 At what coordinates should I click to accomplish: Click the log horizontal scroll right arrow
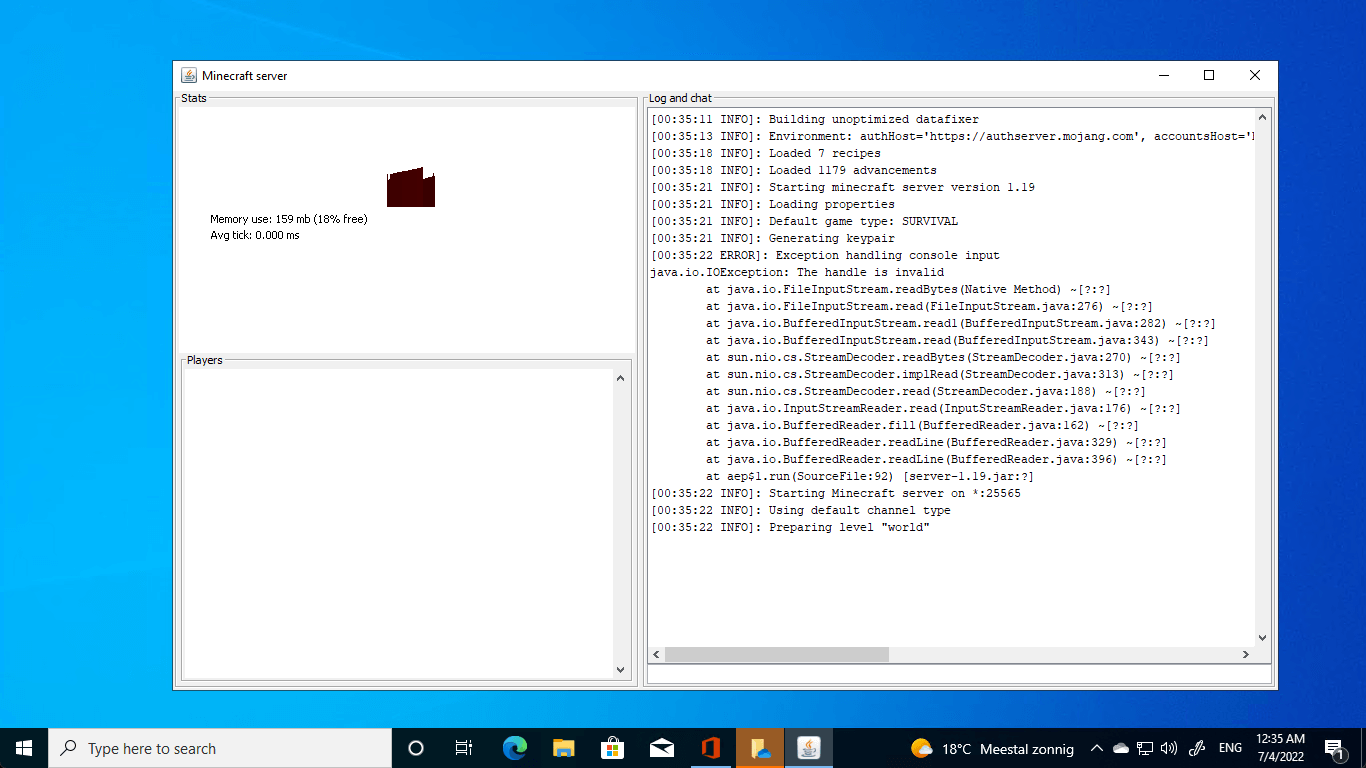(1246, 654)
